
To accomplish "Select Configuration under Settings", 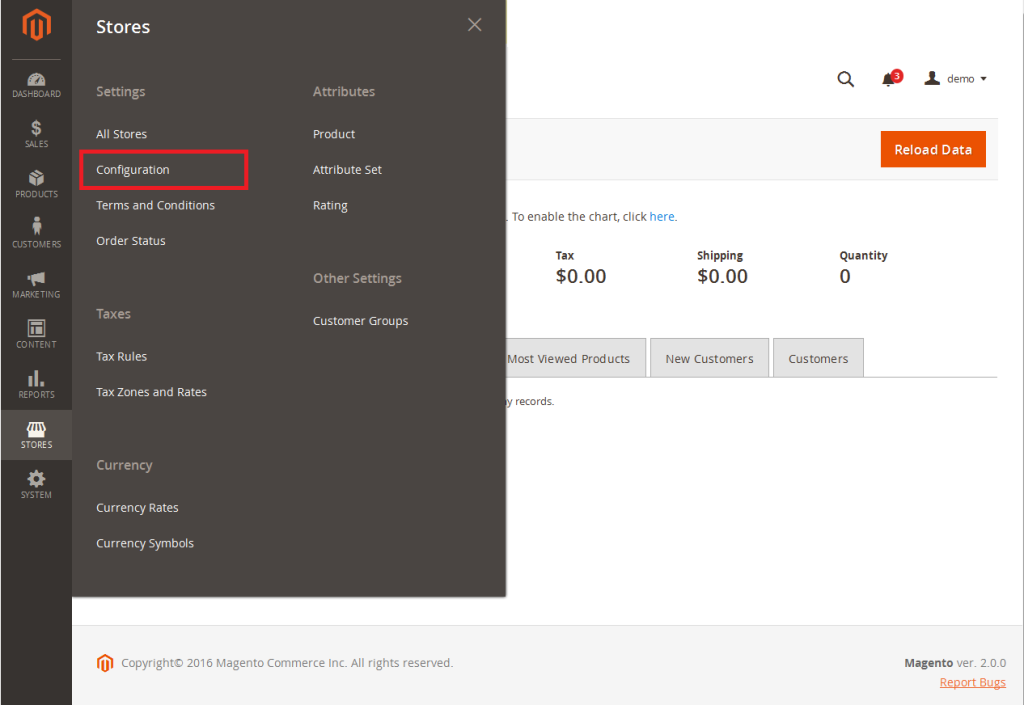I will pos(133,170).
